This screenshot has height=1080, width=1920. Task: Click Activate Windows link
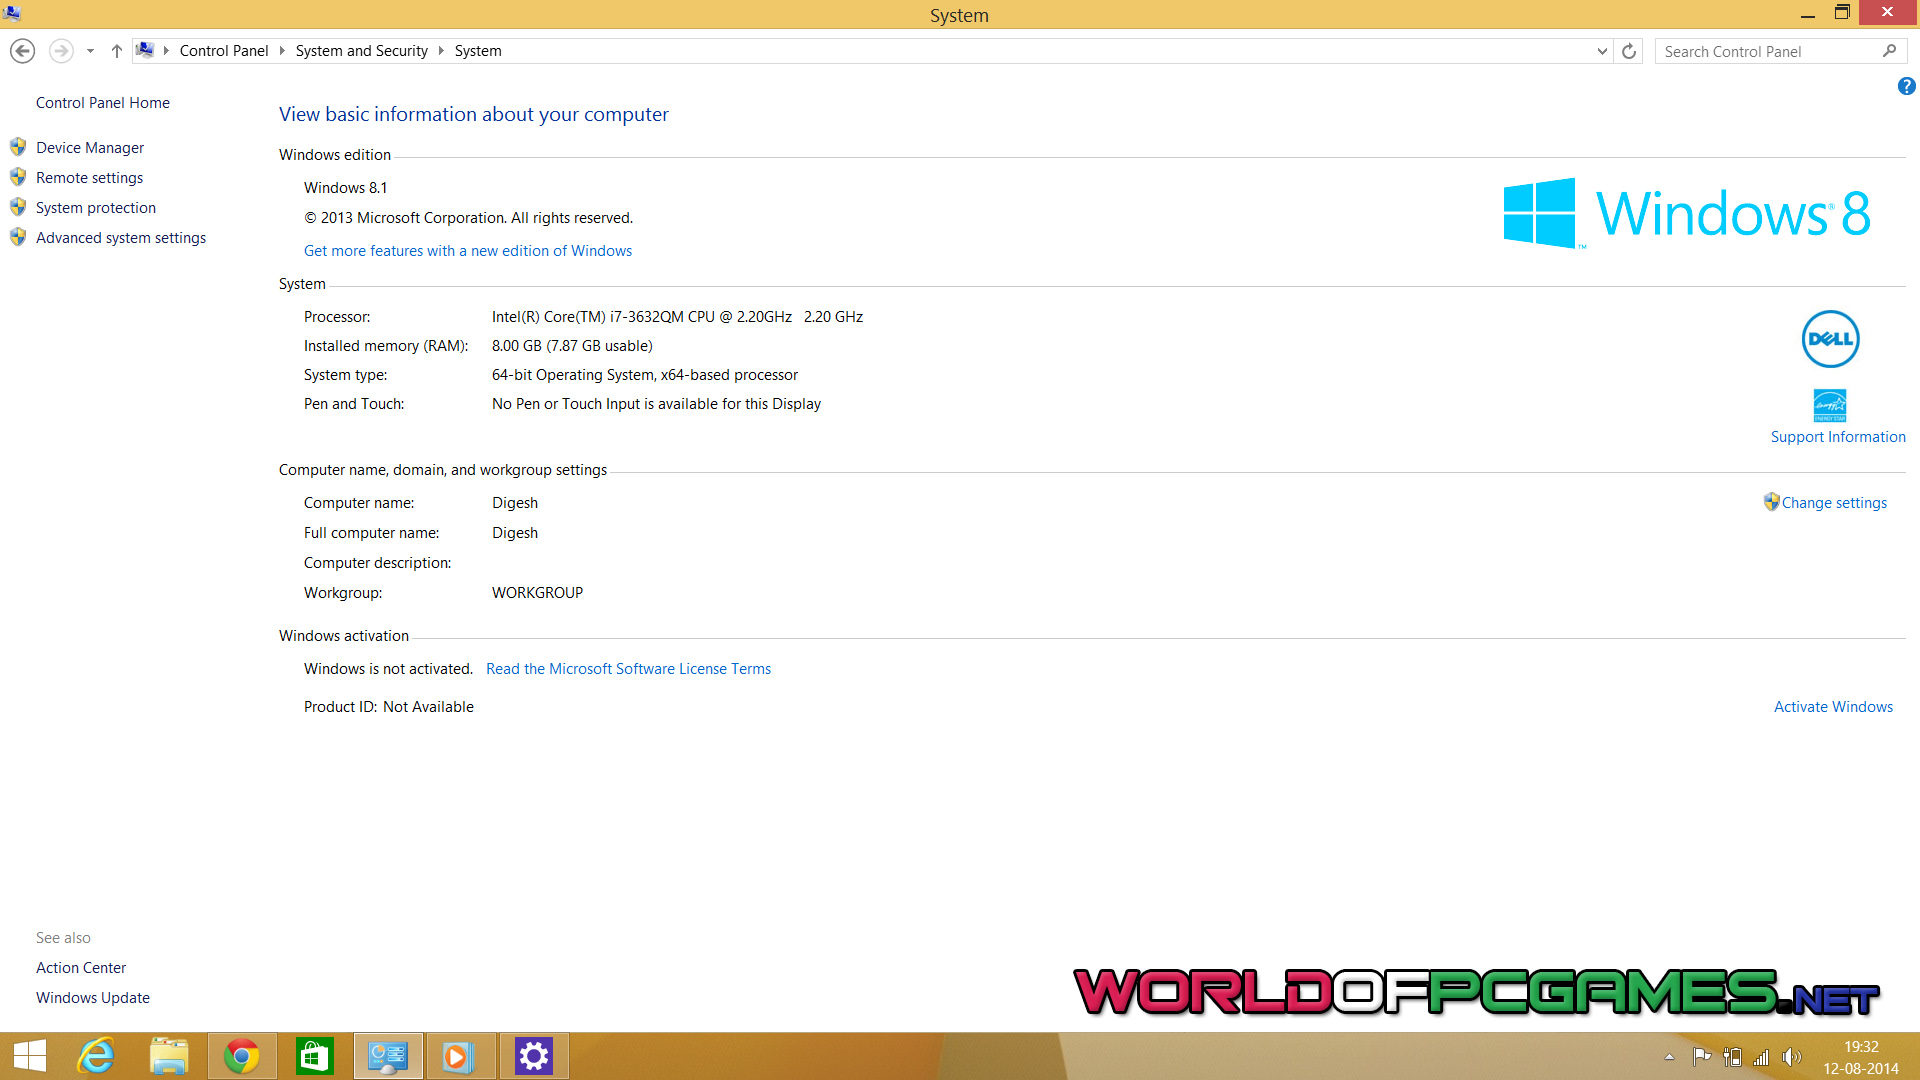1833,707
